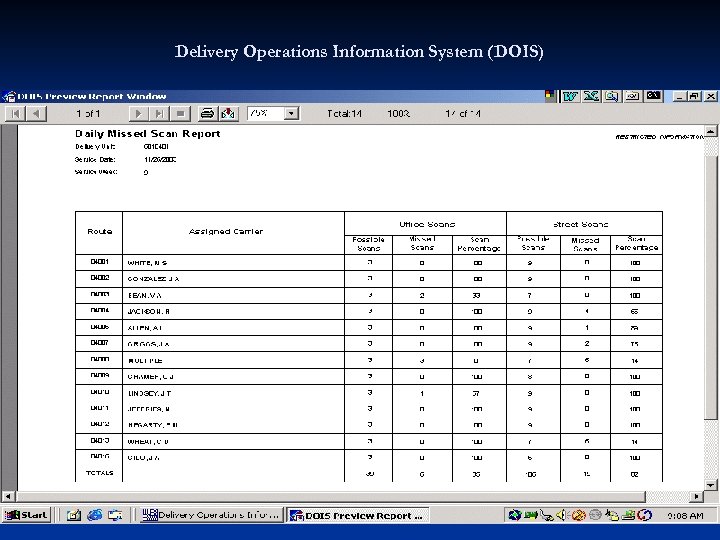This screenshot has height=540, width=720.
Task: Click the Route column header
Action: (x=100, y=231)
